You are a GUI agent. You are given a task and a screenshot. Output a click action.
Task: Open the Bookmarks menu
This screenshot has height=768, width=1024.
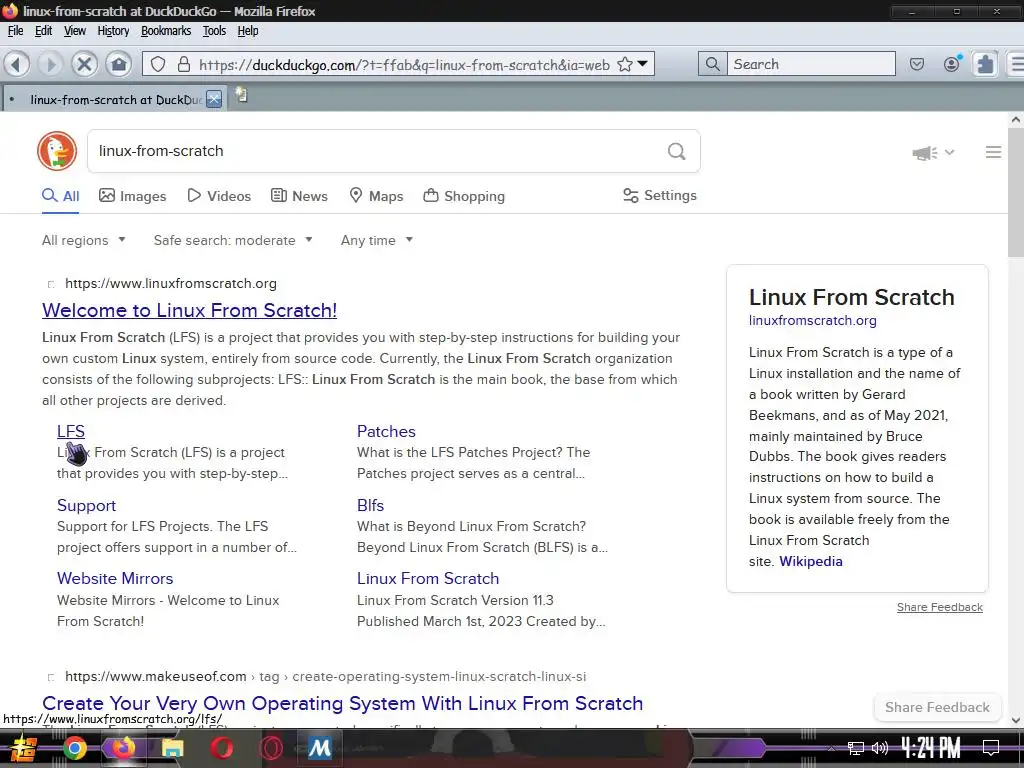(x=166, y=31)
